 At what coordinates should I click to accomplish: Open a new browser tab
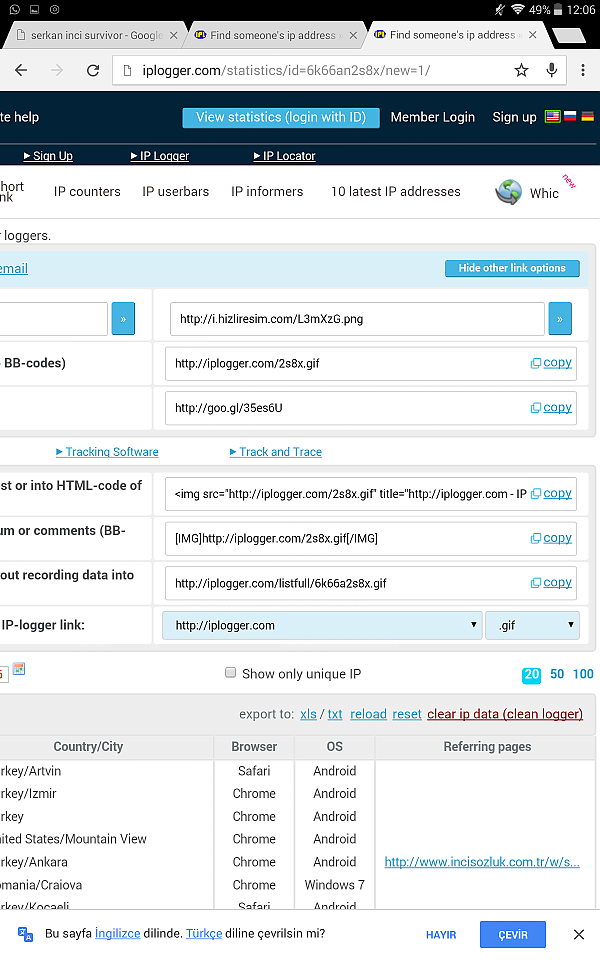(568, 36)
